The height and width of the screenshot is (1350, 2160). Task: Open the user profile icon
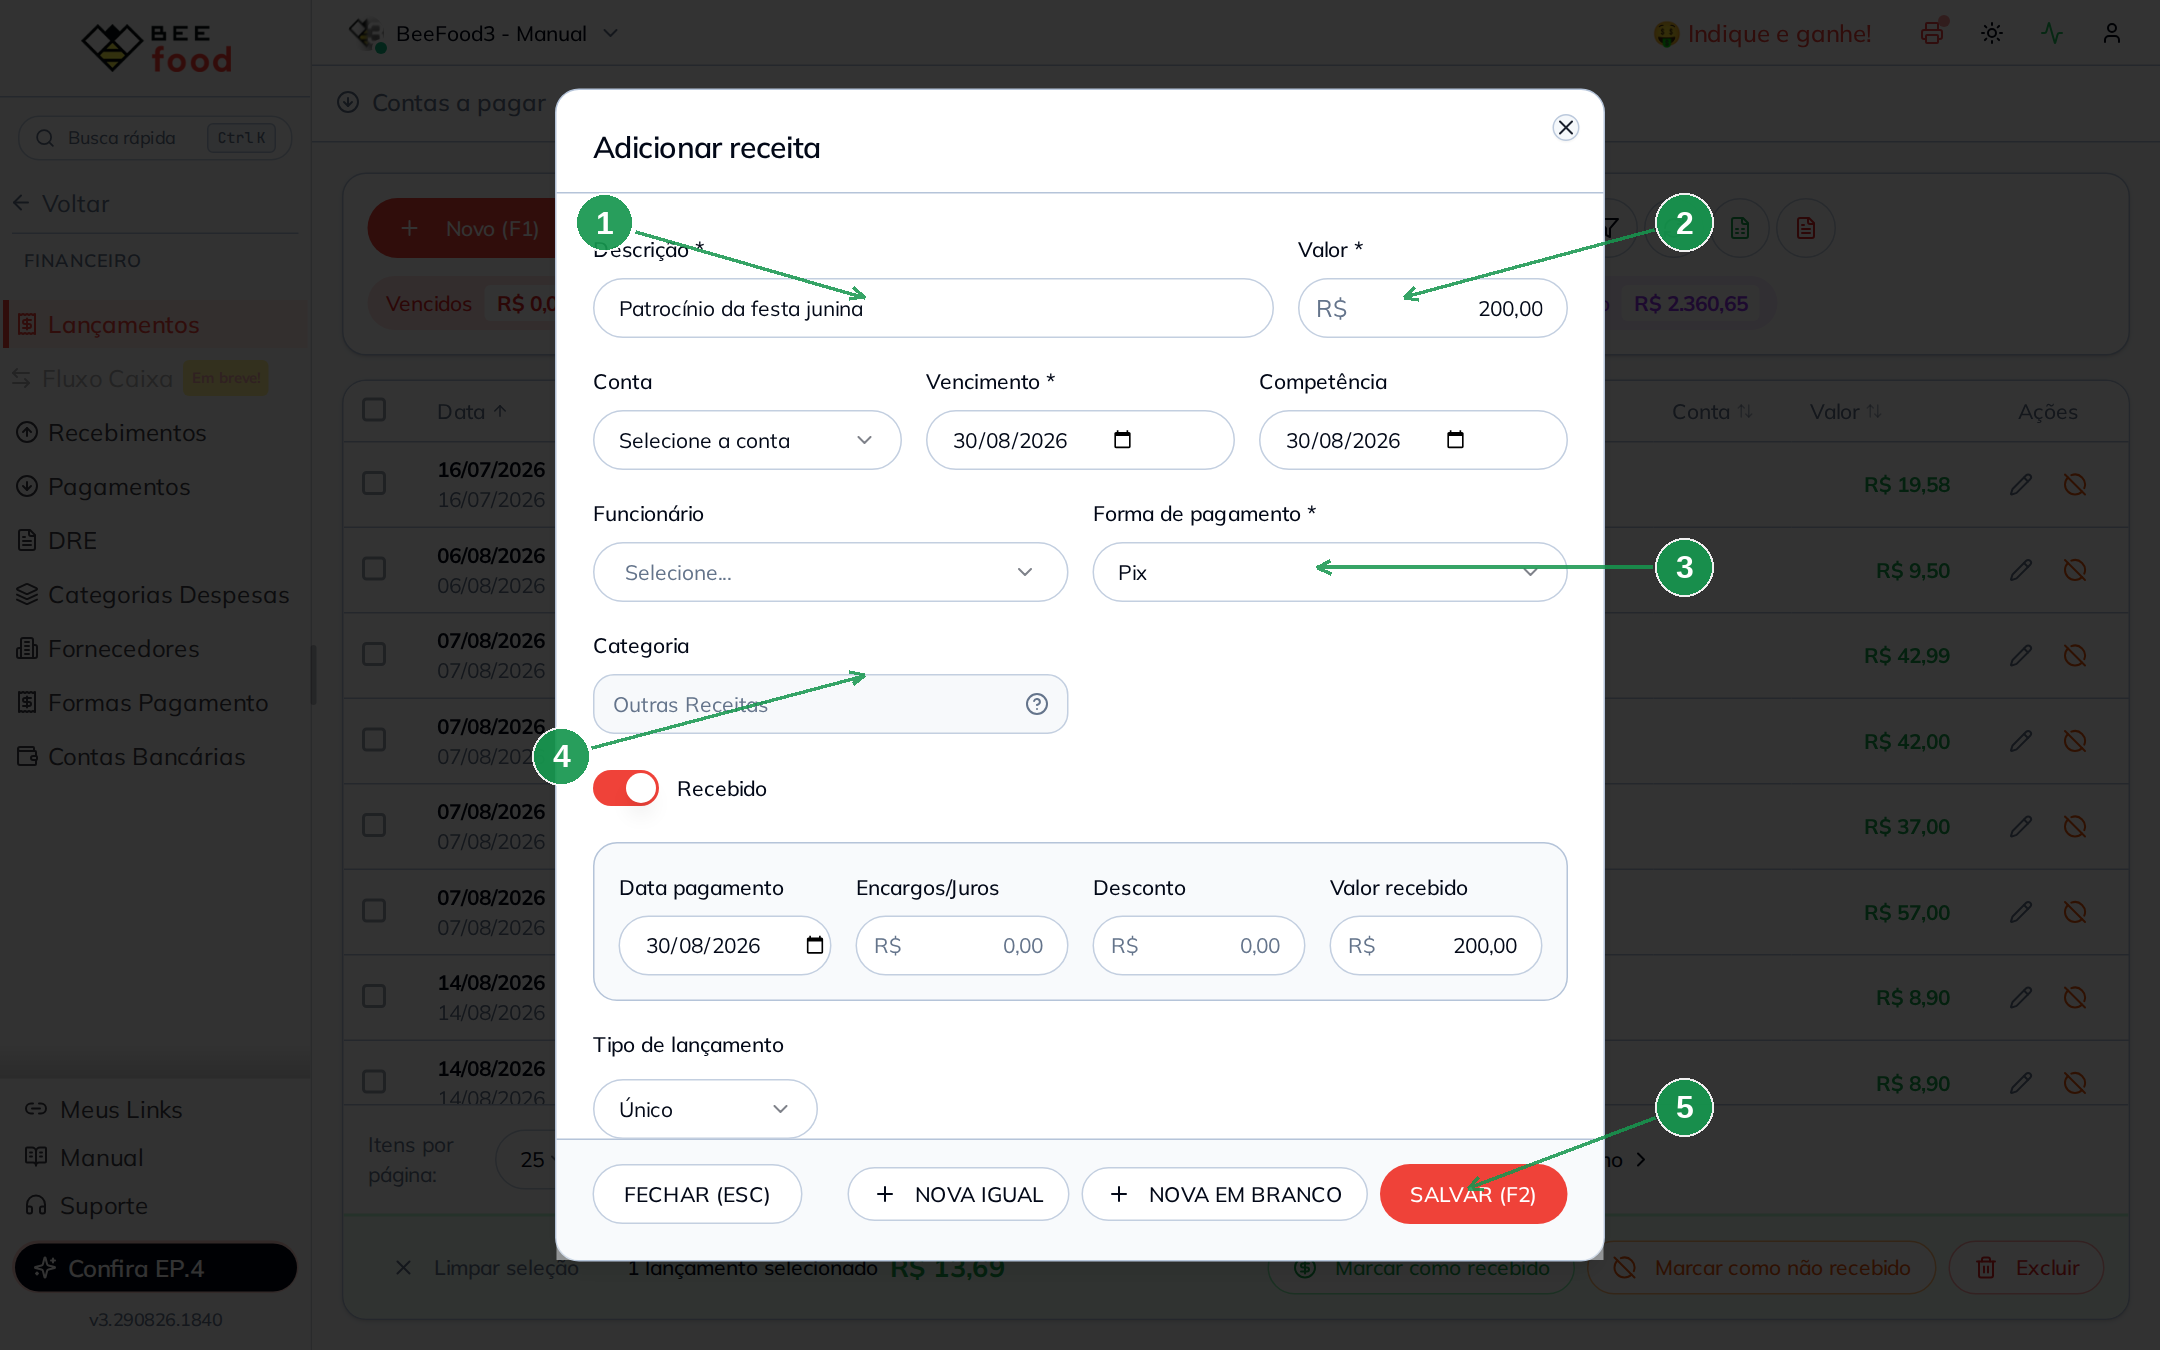[x=2112, y=33]
